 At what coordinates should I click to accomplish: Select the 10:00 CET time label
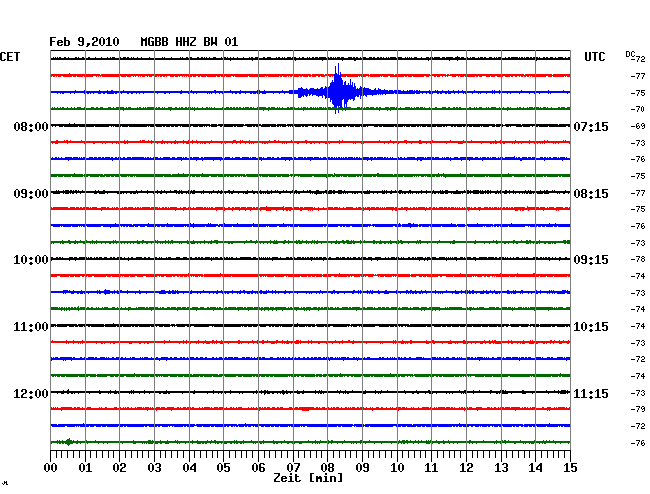pyautogui.click(x=31, y=260)
